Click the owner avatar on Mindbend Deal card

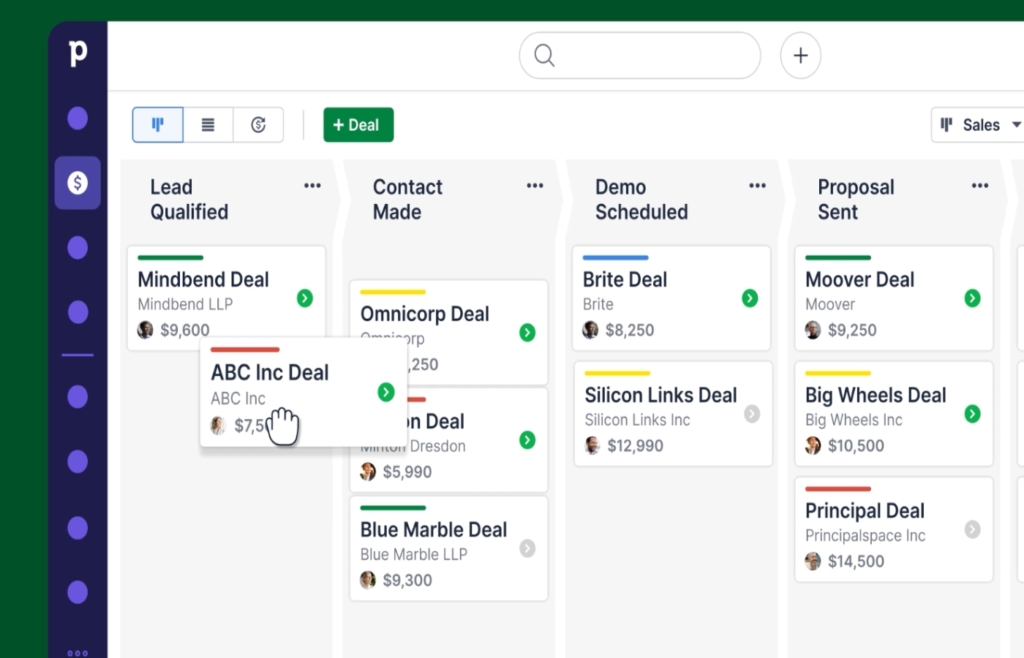tap(145, 328)
